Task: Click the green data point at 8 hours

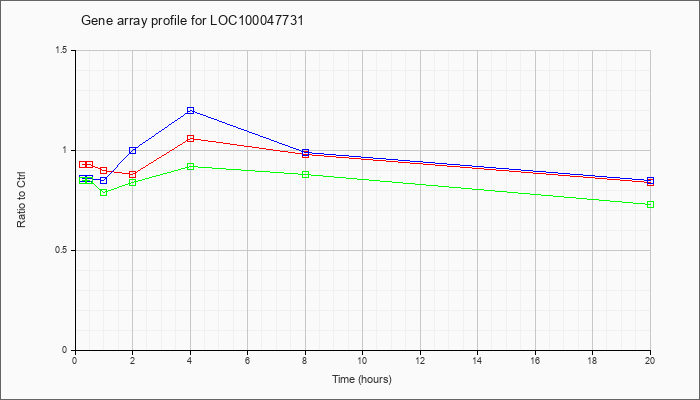Action: point(305,175)
